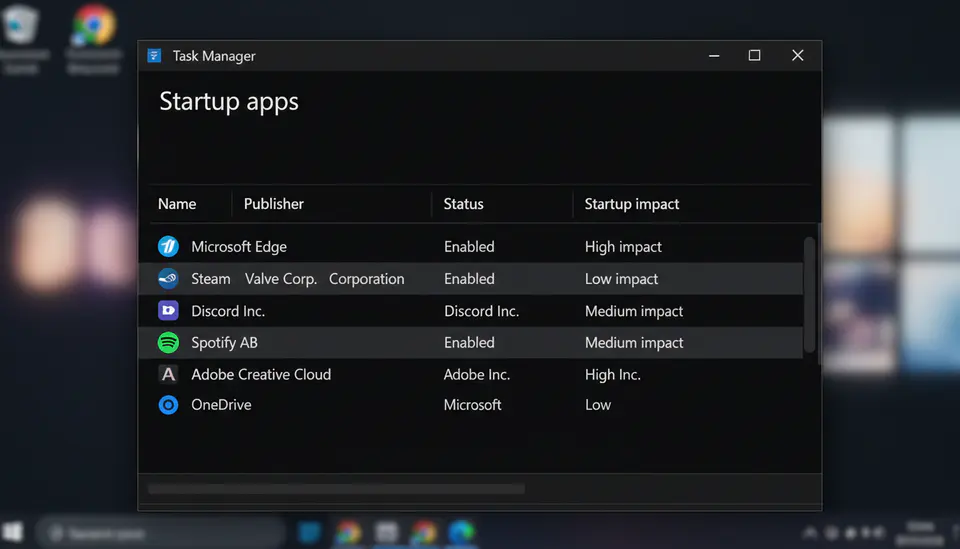
Task: Click Enabled status in Steam row
Action: [469, 279]
